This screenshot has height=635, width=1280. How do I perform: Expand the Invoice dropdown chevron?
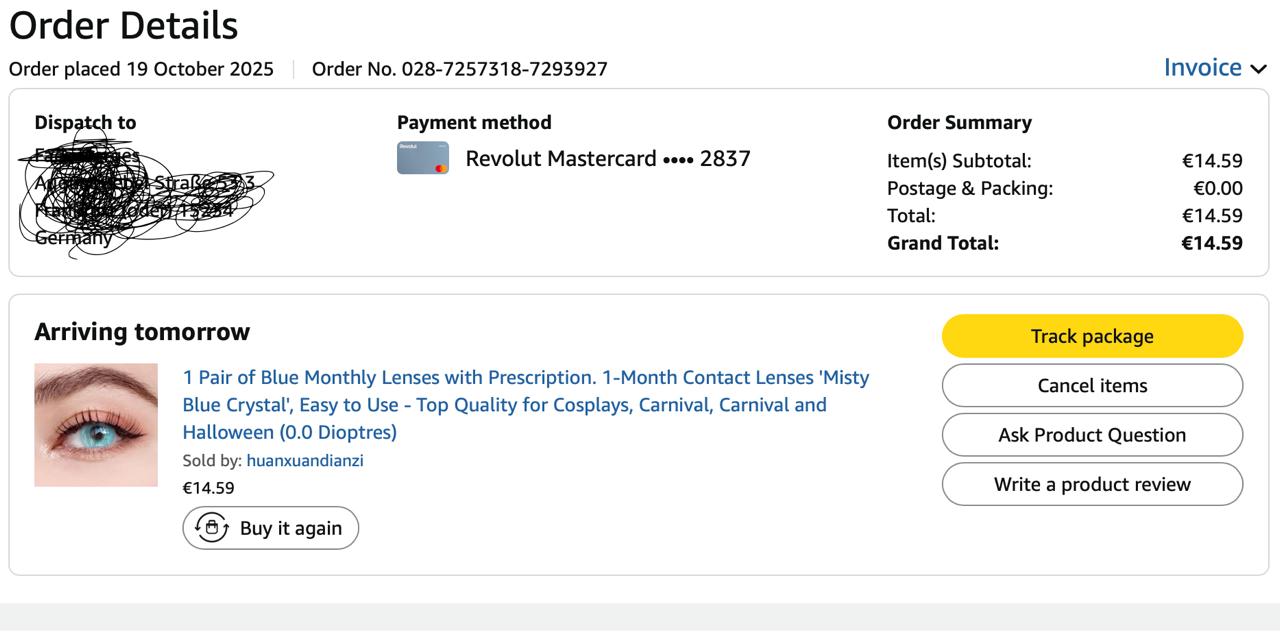click(1259, 69)
